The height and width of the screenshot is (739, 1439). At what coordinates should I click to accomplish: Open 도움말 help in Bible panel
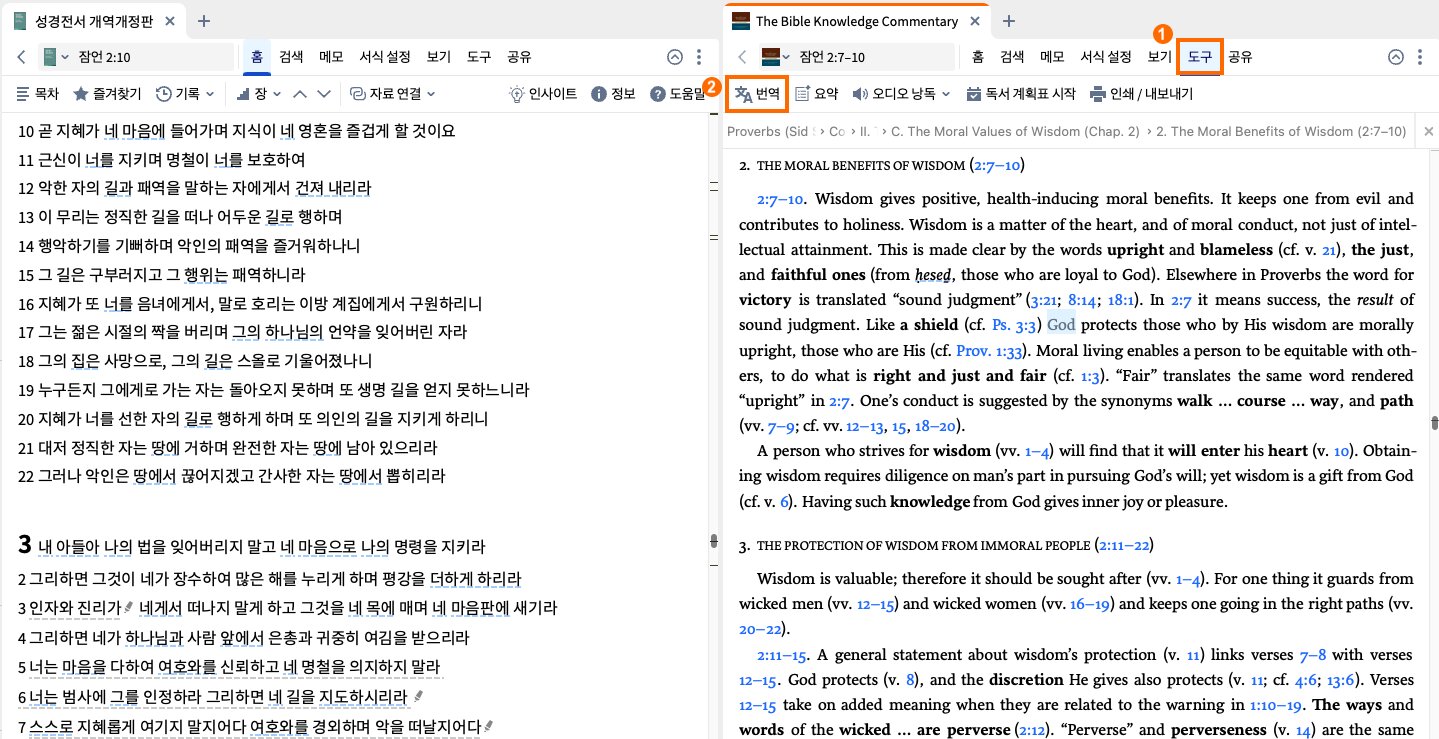pyautogui.click(x=677, y=94)
